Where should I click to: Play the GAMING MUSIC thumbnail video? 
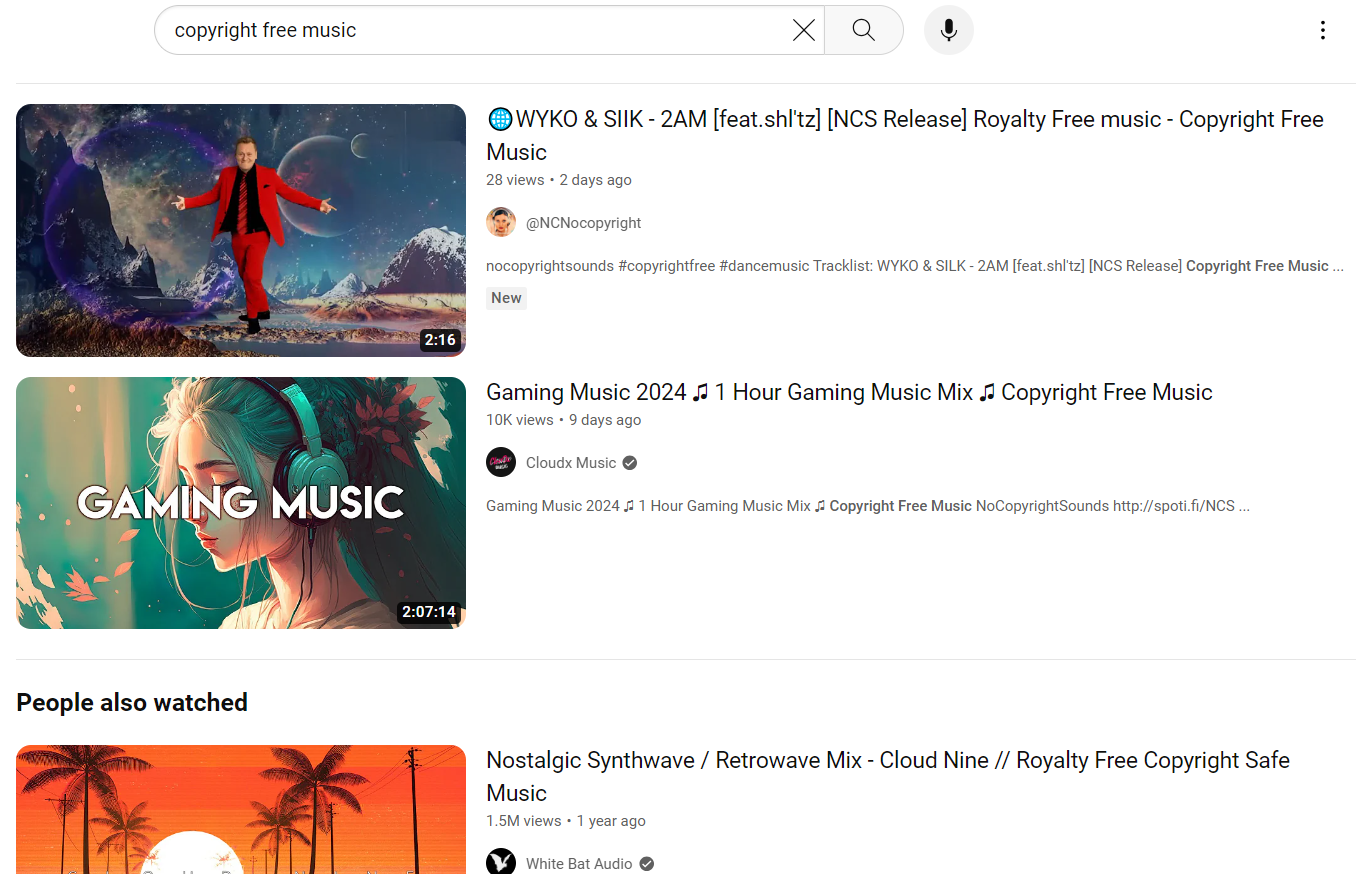(x=241, y=503)
